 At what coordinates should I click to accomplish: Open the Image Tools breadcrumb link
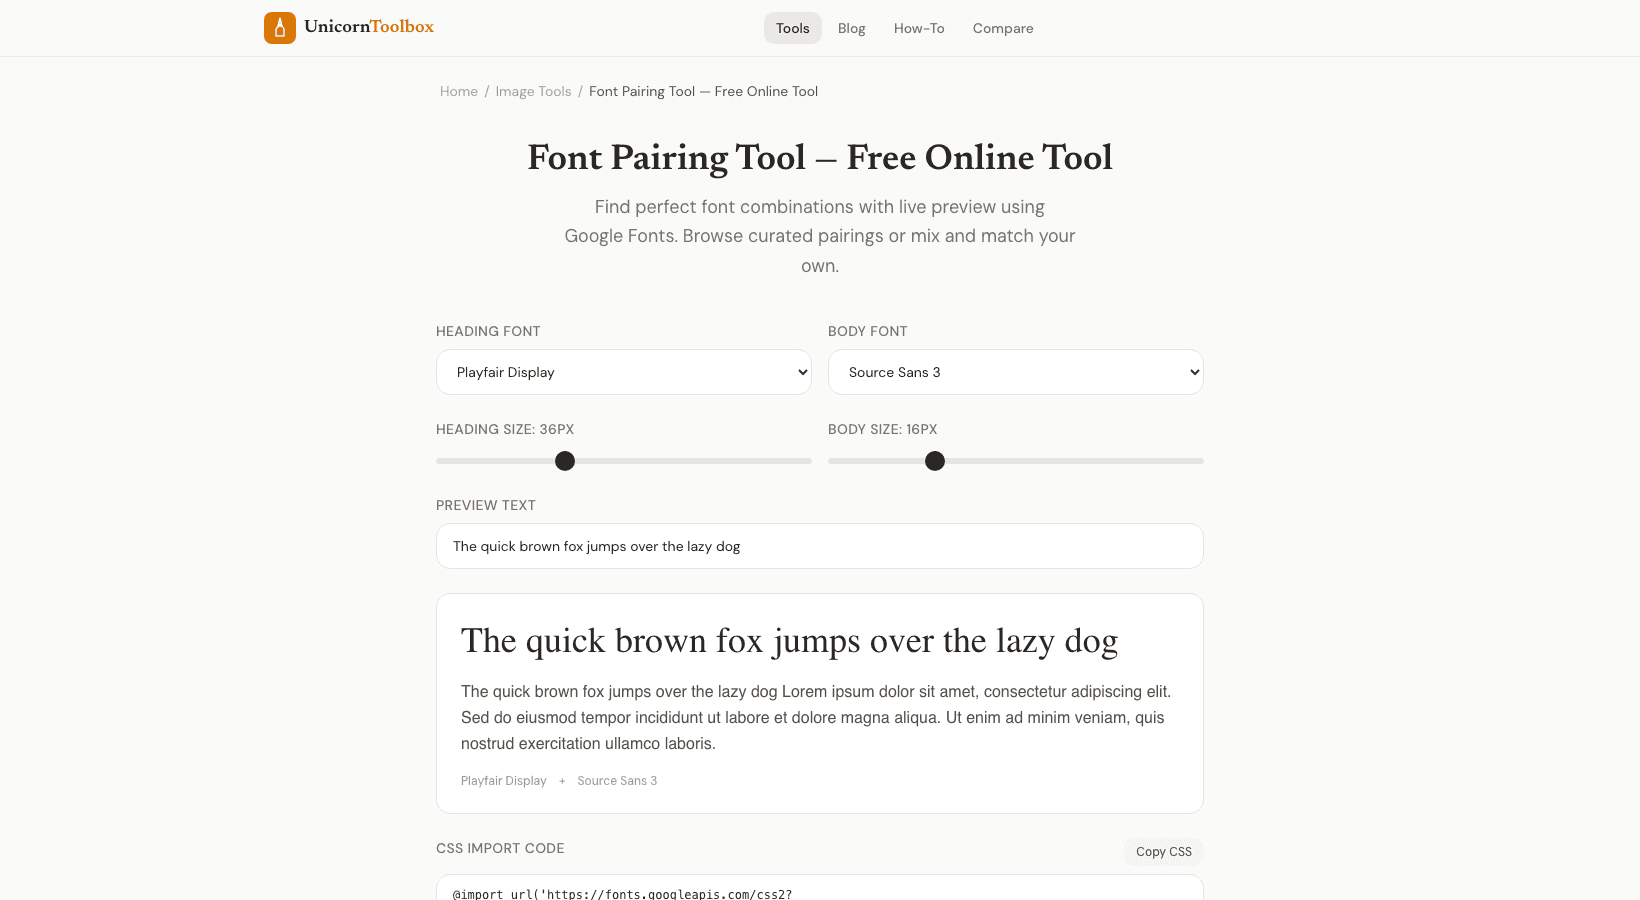coord(533,91)
